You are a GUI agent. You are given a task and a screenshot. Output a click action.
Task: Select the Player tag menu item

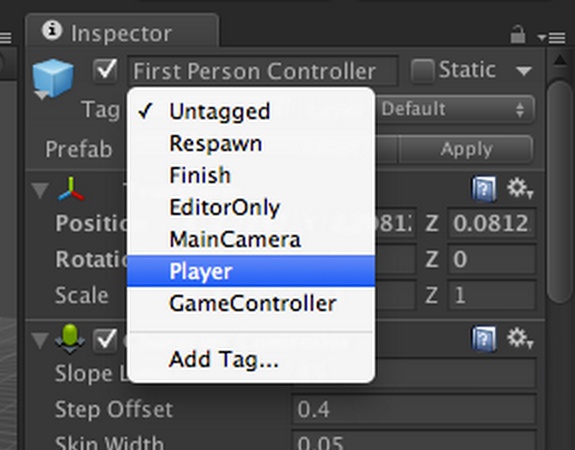pos(251,271)
